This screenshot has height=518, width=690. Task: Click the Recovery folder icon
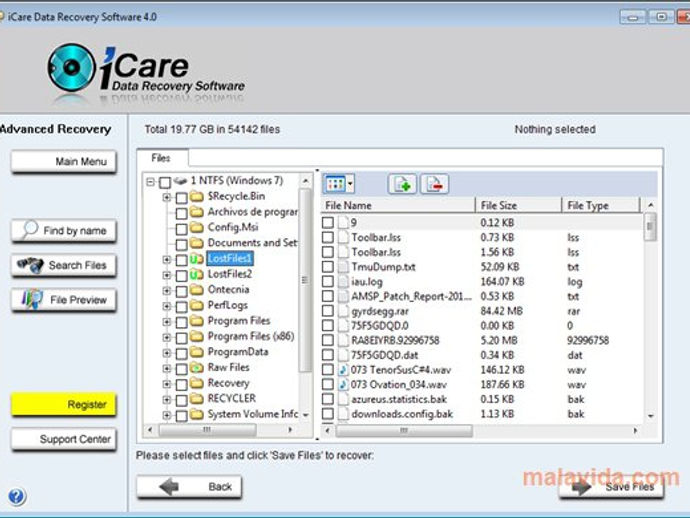coord(196,383)
